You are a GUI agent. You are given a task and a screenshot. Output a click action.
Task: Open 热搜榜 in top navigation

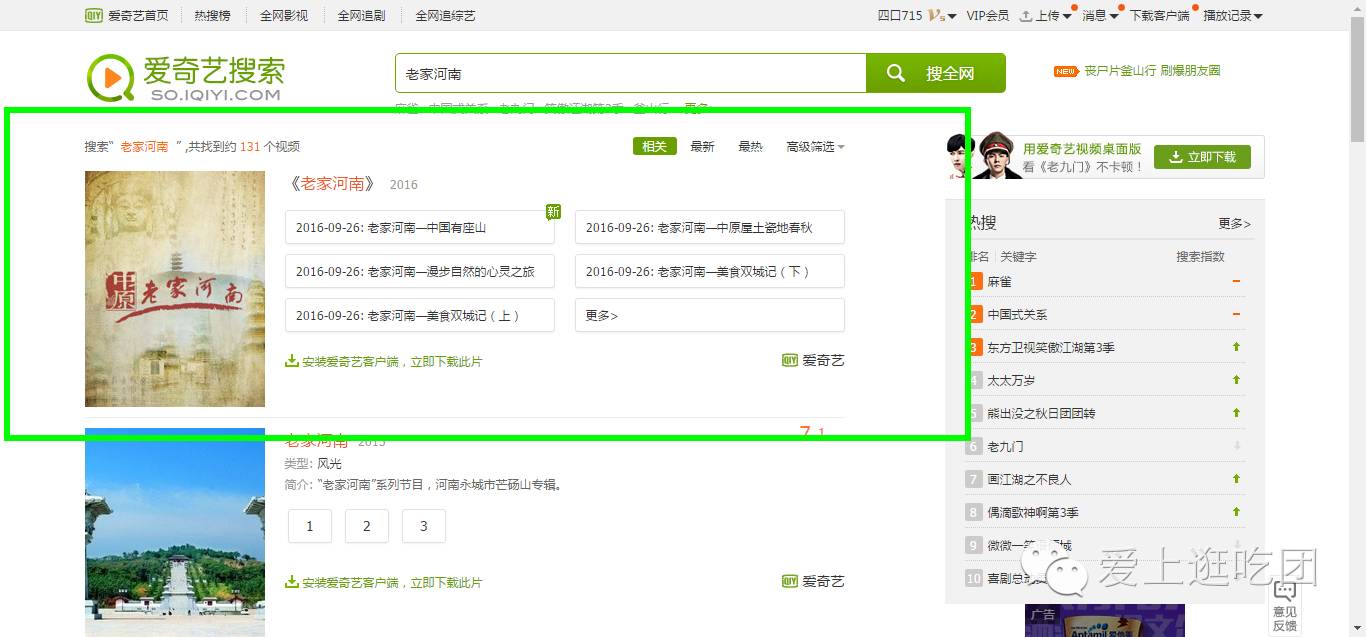(212, 15)
